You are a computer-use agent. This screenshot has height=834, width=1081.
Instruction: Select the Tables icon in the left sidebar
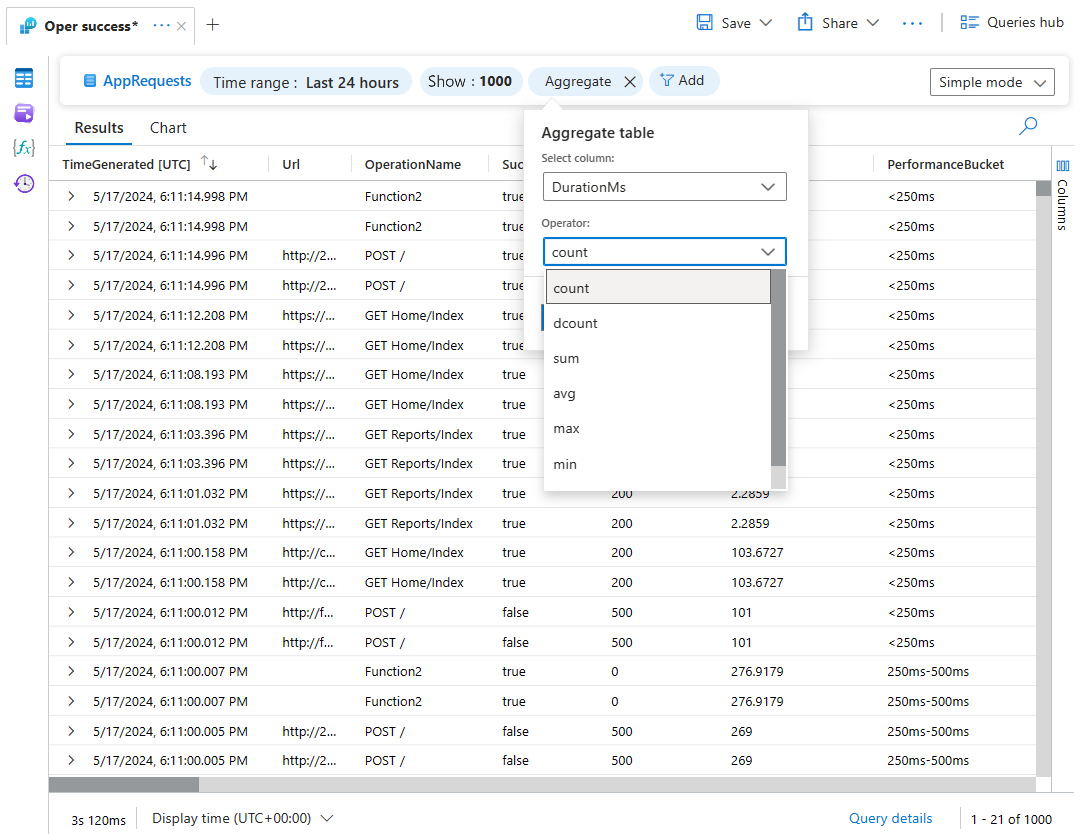[x=23, y=78]
